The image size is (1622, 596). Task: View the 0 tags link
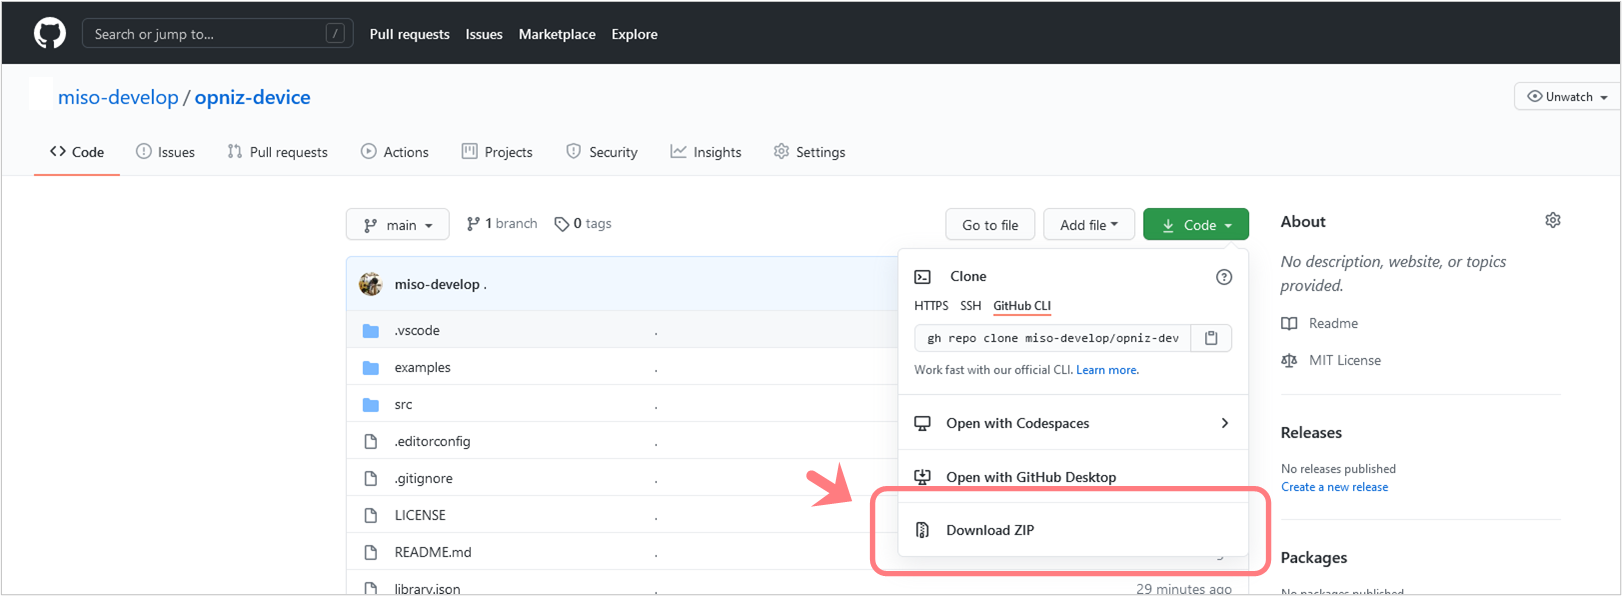pos(583,224)
